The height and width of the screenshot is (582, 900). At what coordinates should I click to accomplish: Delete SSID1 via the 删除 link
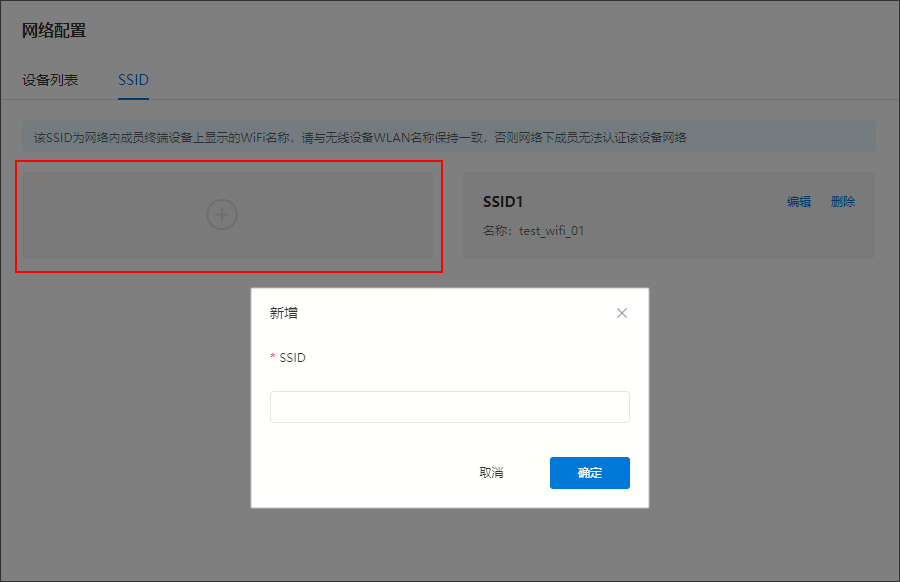tap(843, 201)
